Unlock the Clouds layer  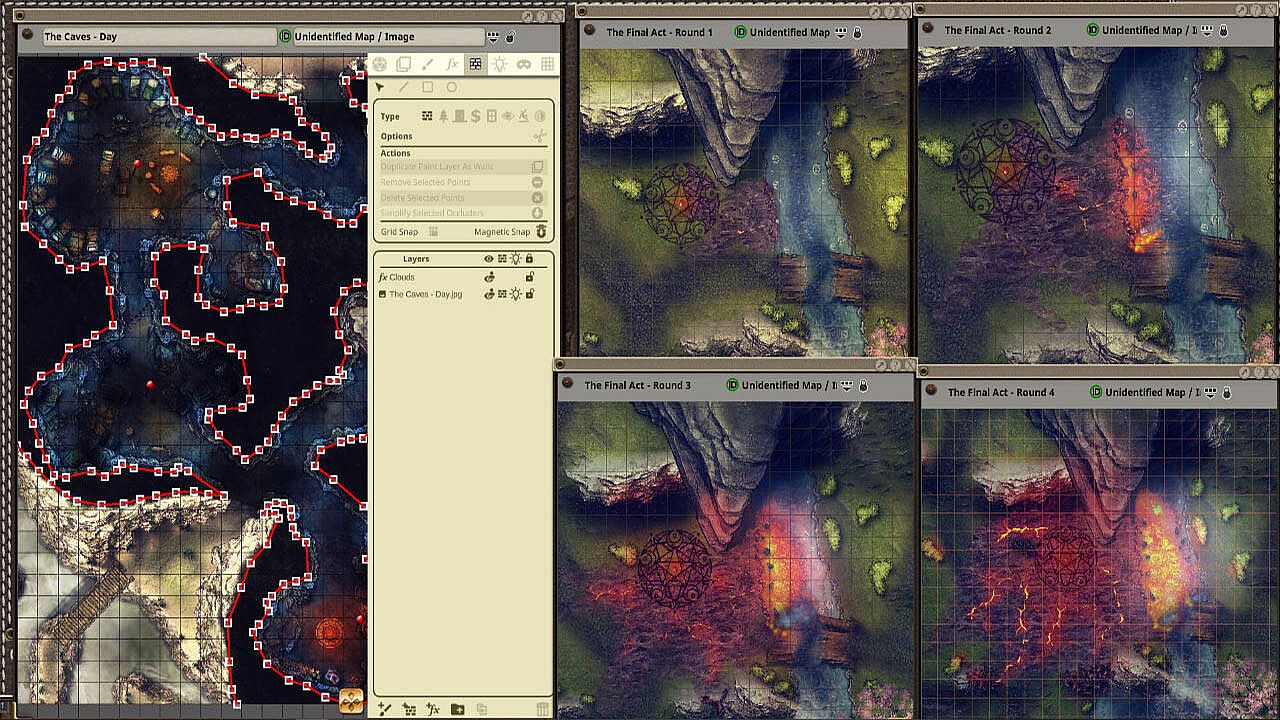pos(529,277)
